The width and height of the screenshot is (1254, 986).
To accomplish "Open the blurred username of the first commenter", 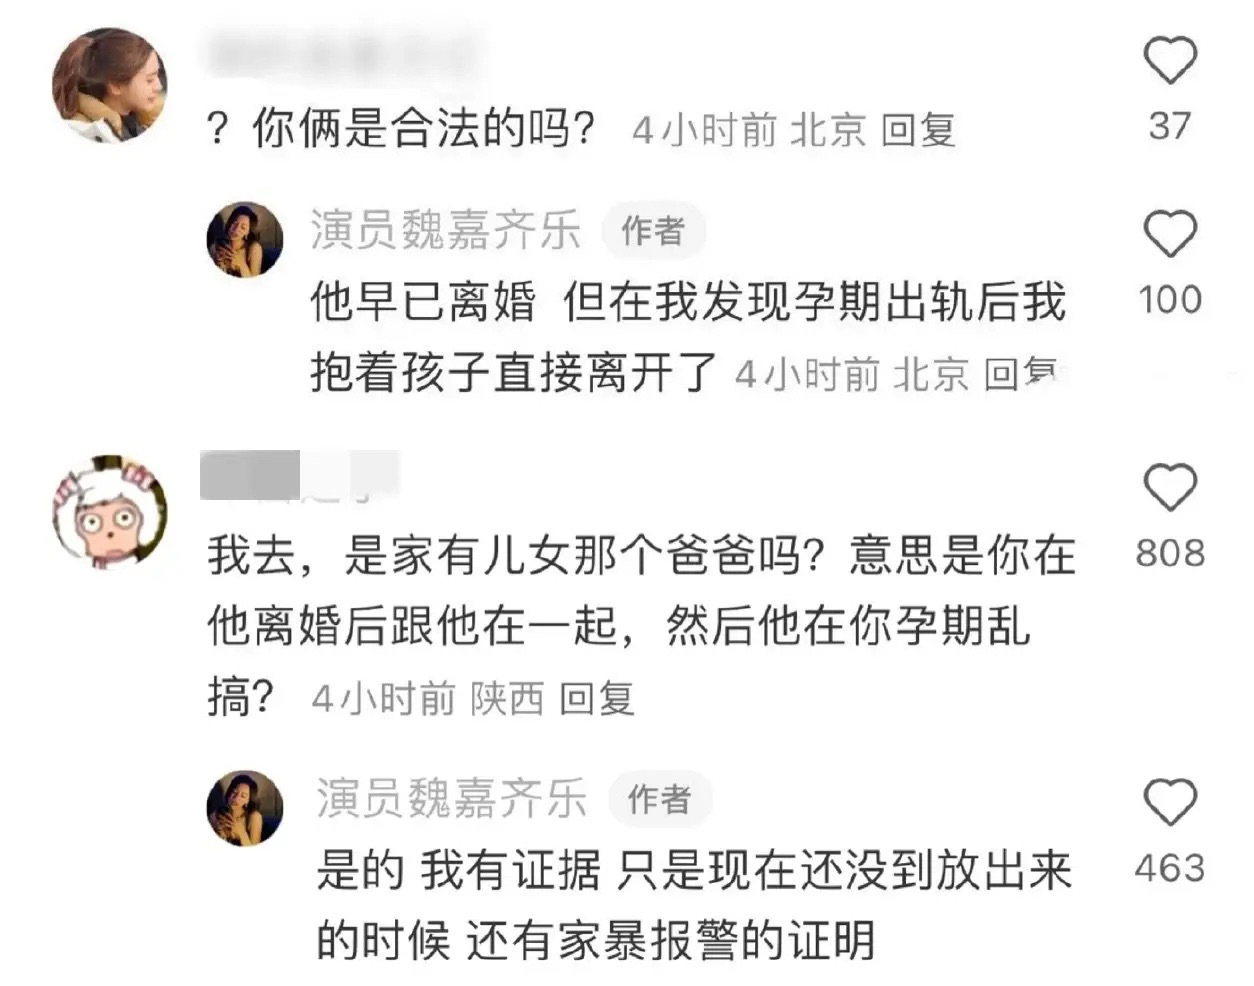I will point(340,54).
